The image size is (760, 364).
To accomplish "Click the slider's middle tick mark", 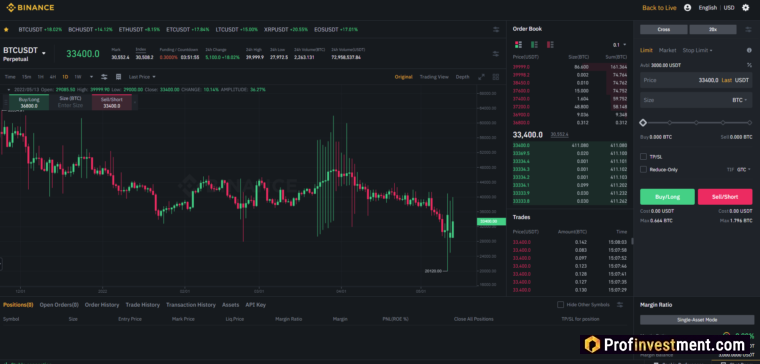I will (x=696, y=123).
